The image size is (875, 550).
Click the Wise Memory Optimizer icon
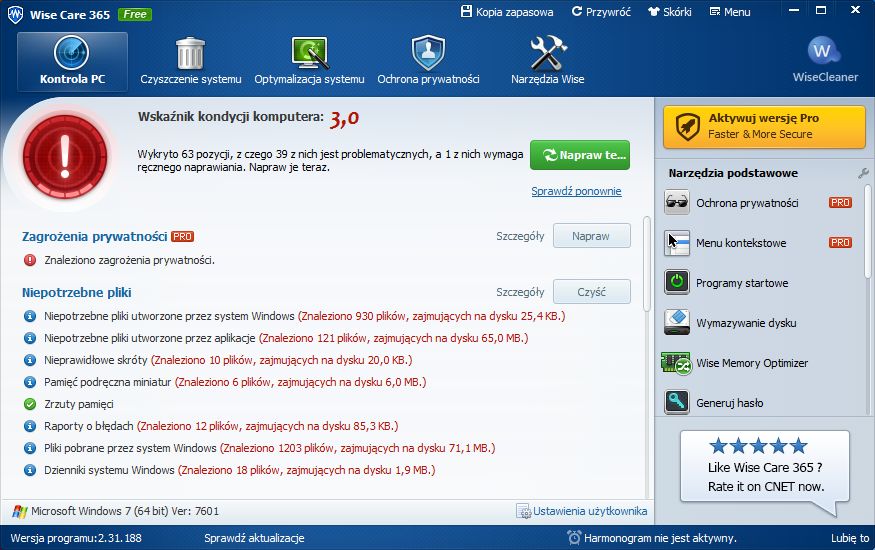click(x=676, y=363)
